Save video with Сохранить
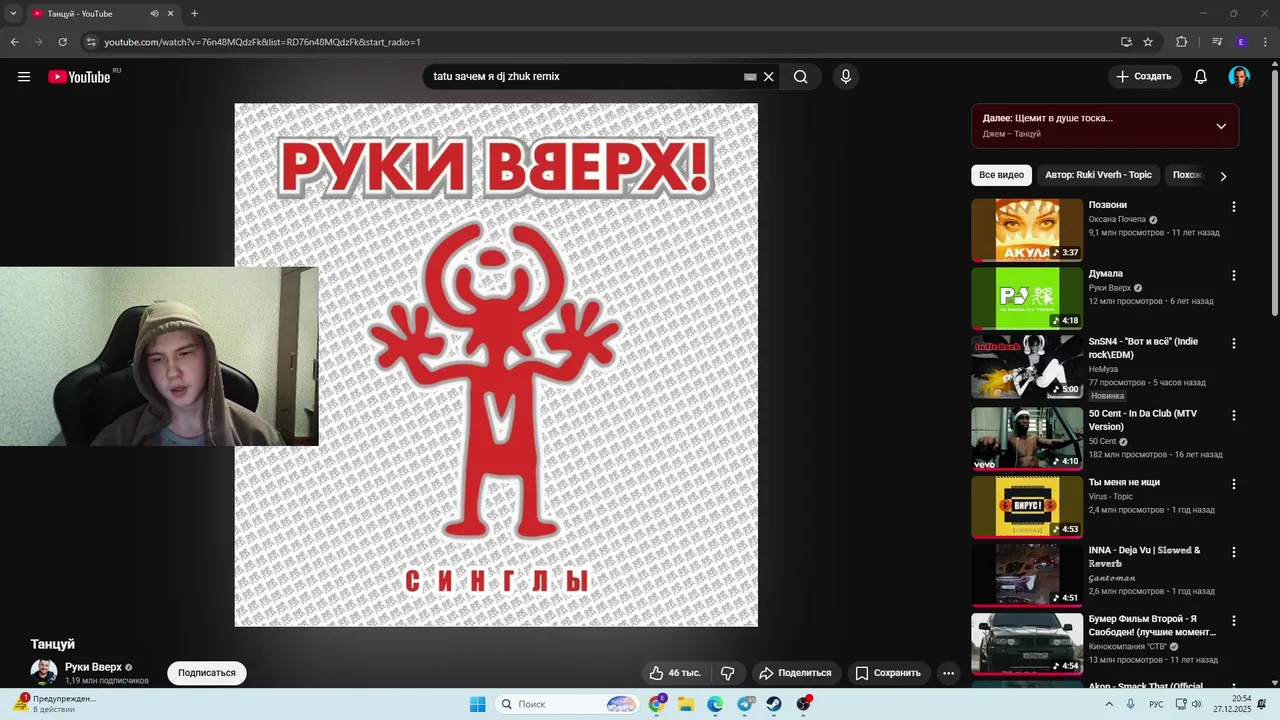 coord(888,673)
